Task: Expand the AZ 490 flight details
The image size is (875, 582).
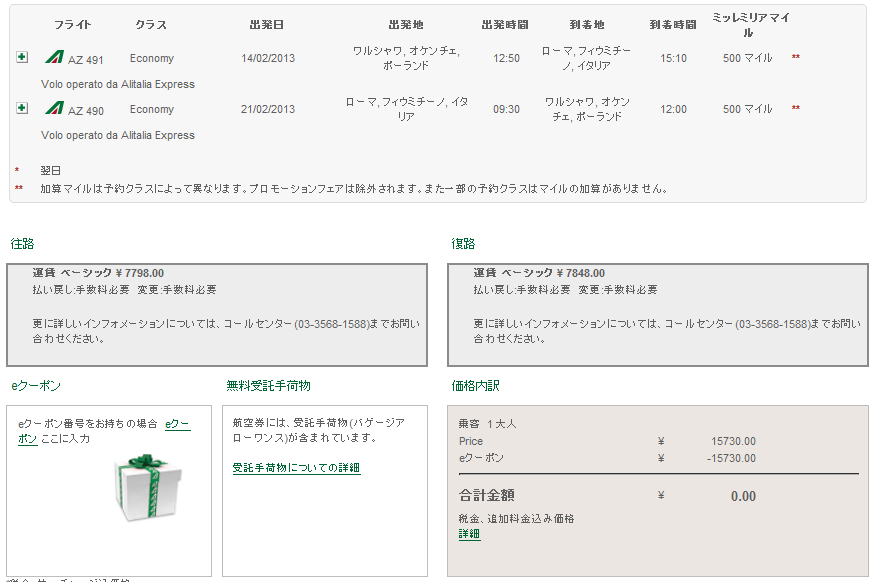Action: (x=22, y=108)
